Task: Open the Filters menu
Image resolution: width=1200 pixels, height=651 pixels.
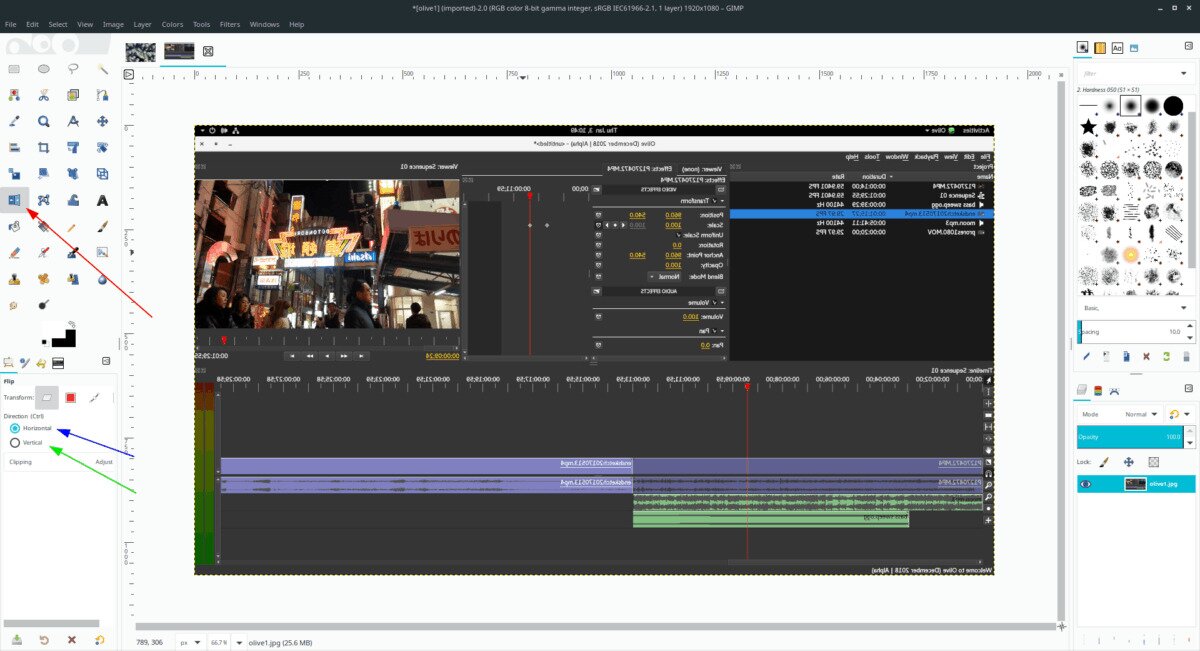Action: [x=229, y=24]
